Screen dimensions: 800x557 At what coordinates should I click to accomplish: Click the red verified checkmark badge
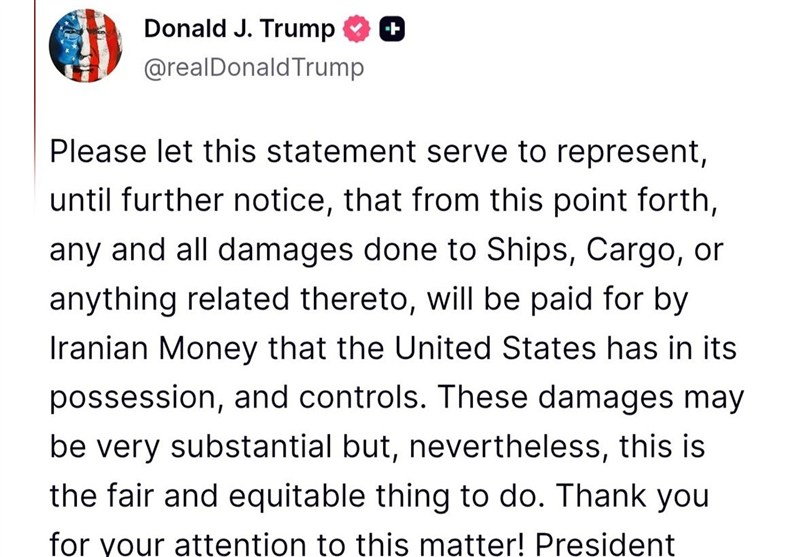click(x=357, y=29)
